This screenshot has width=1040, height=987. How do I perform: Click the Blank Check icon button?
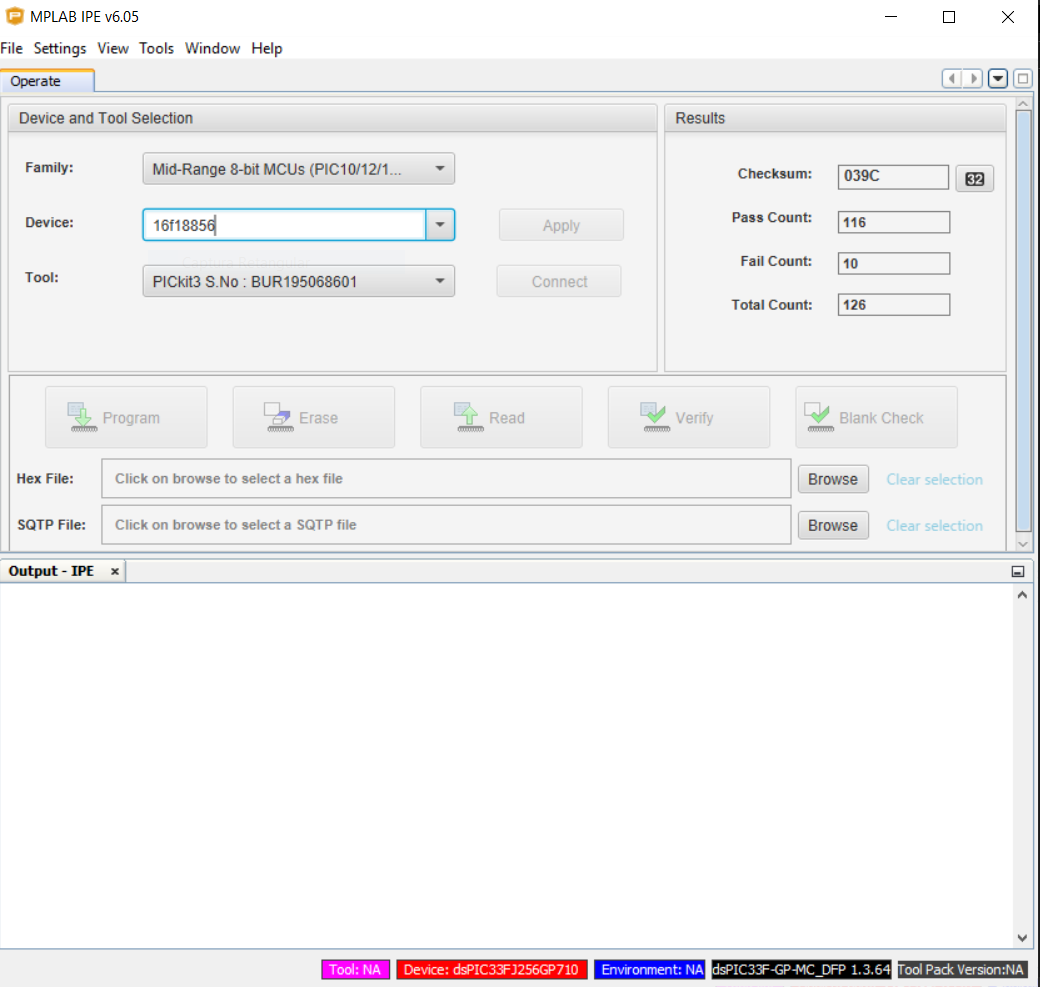[x=877, y=417]
